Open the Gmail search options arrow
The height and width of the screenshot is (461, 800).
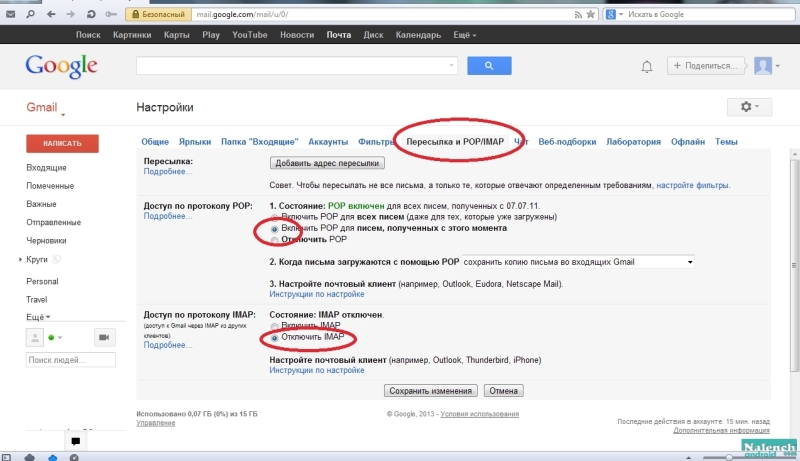click(451, 65)
